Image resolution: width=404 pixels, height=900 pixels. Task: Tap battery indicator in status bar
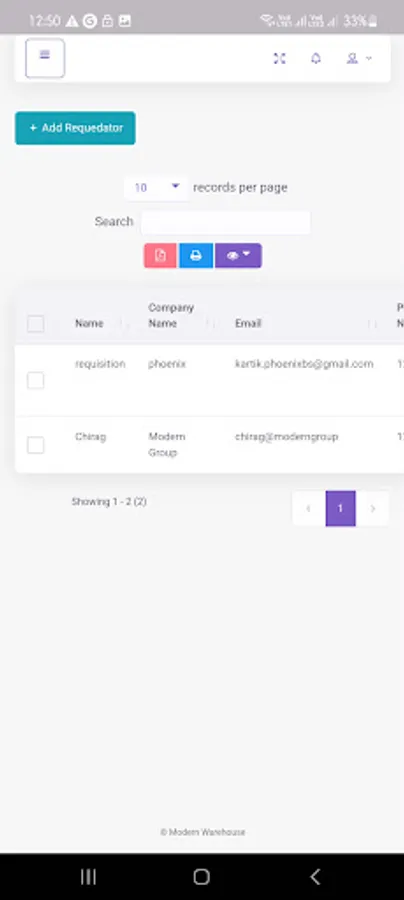point(360,21)
